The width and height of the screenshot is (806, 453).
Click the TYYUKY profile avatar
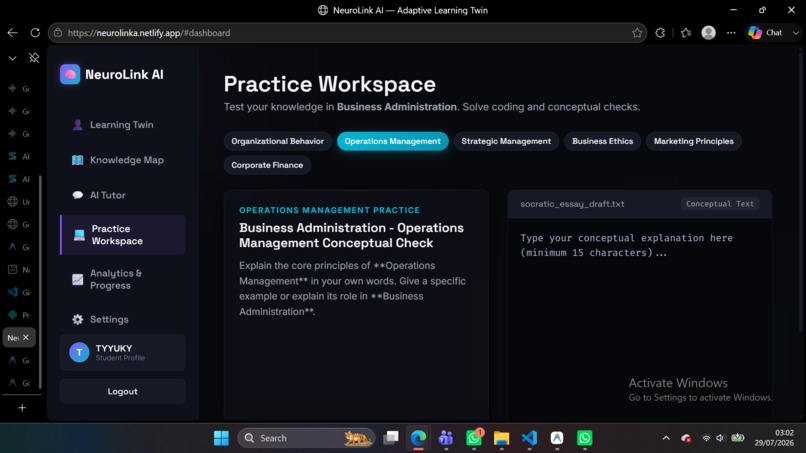pyautogui.click(x=79, y=352)
